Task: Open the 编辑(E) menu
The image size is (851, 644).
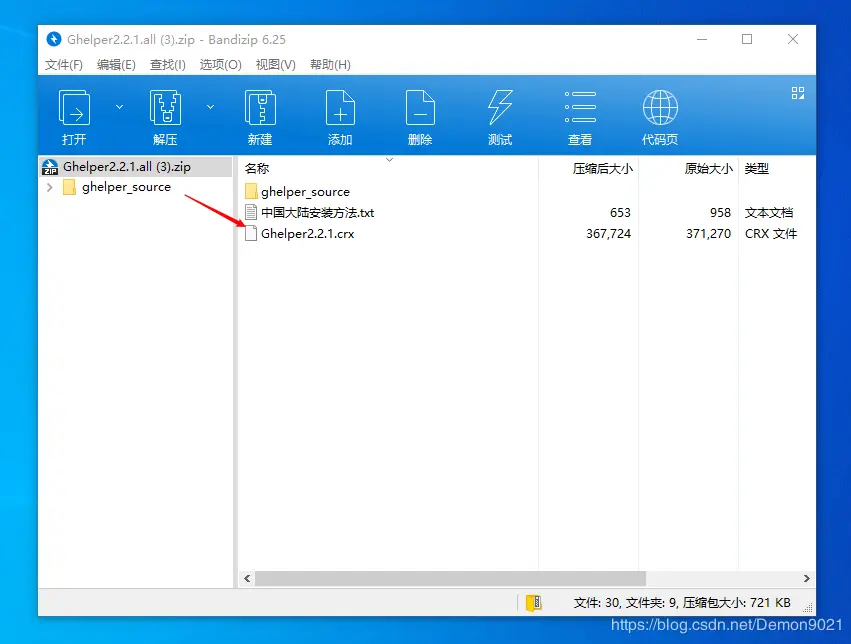Action: [x=116, y=65]
